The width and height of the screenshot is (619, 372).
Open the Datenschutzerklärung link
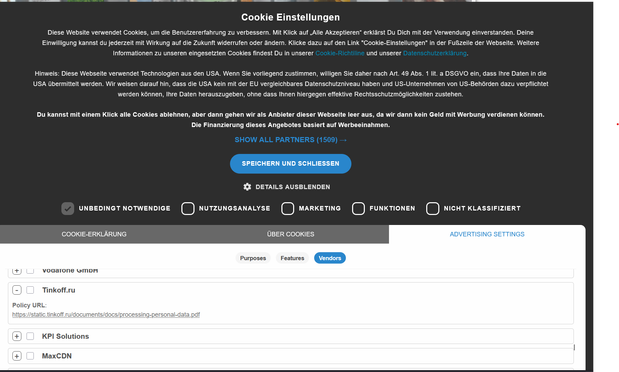(x=435, y=53)
